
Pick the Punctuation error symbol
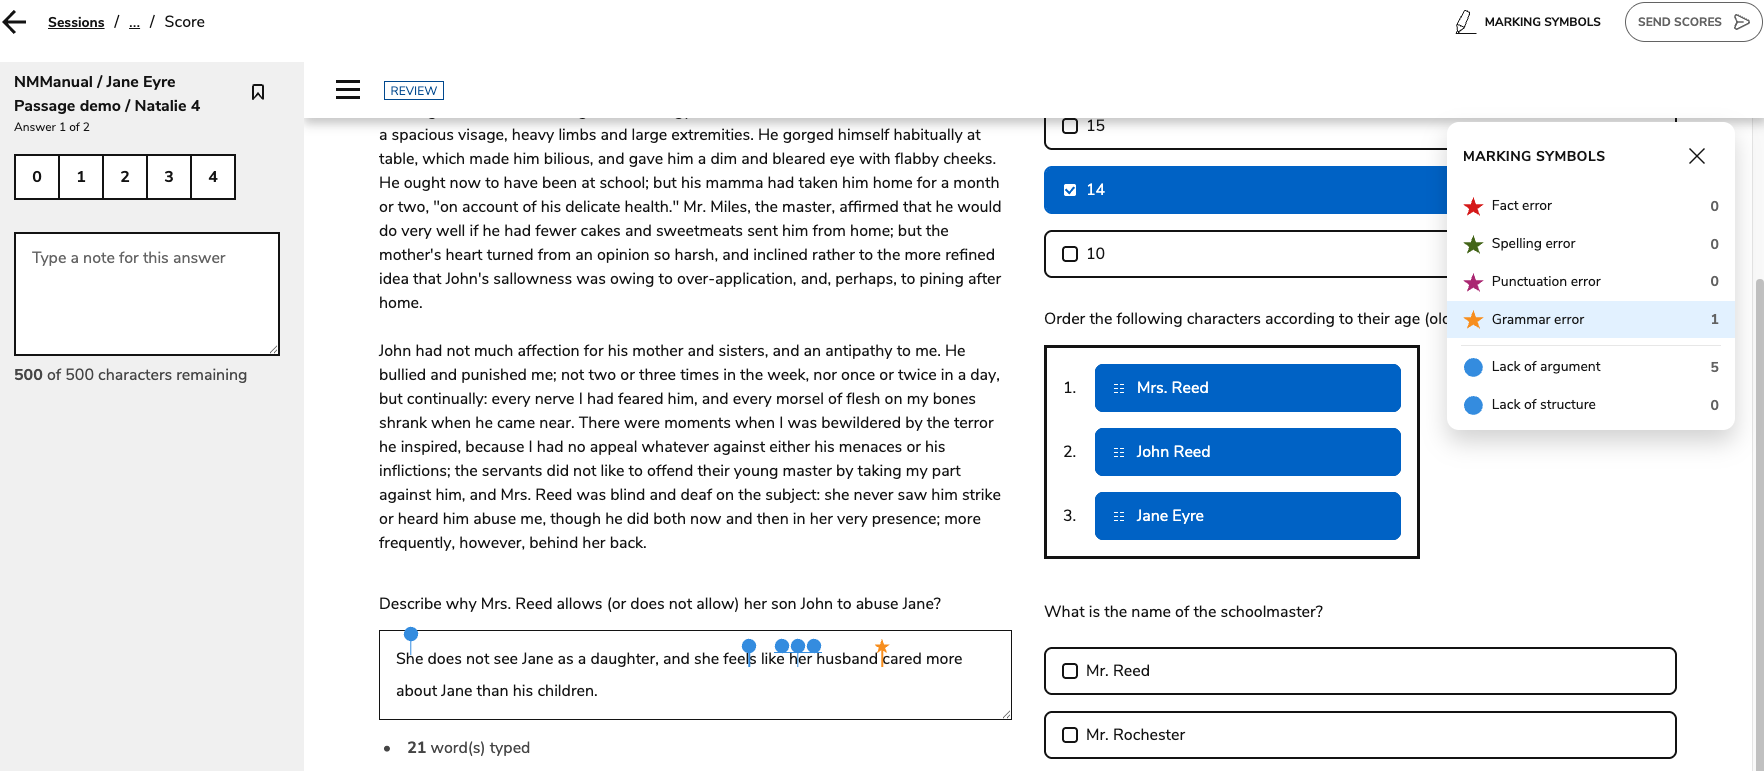pos(1473,282)
